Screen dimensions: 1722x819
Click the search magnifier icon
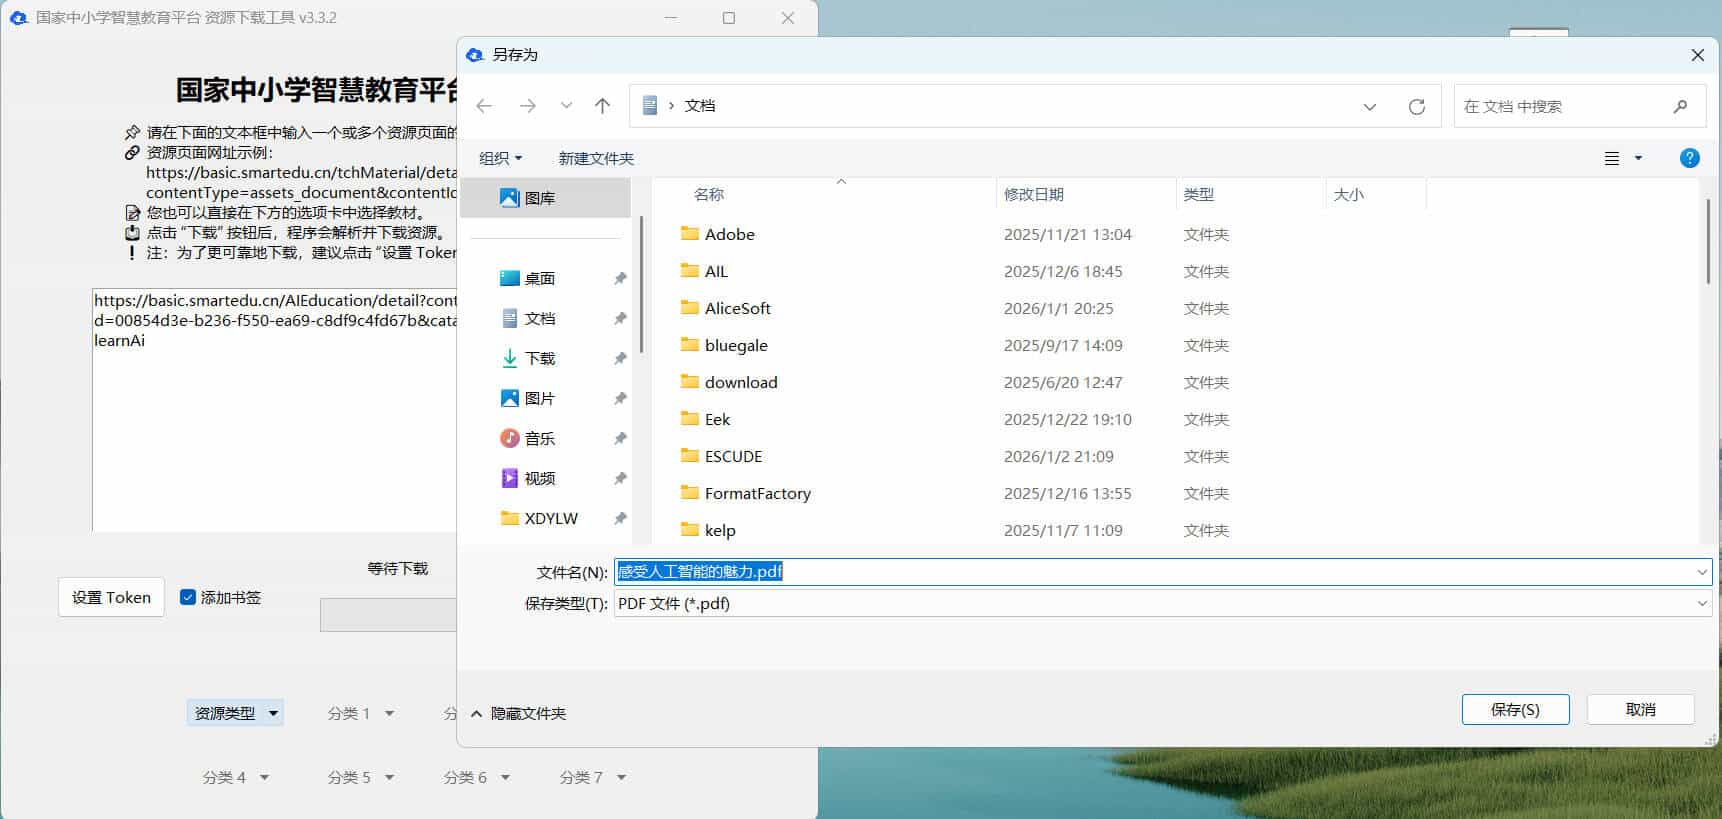(x=1680, y=107)
